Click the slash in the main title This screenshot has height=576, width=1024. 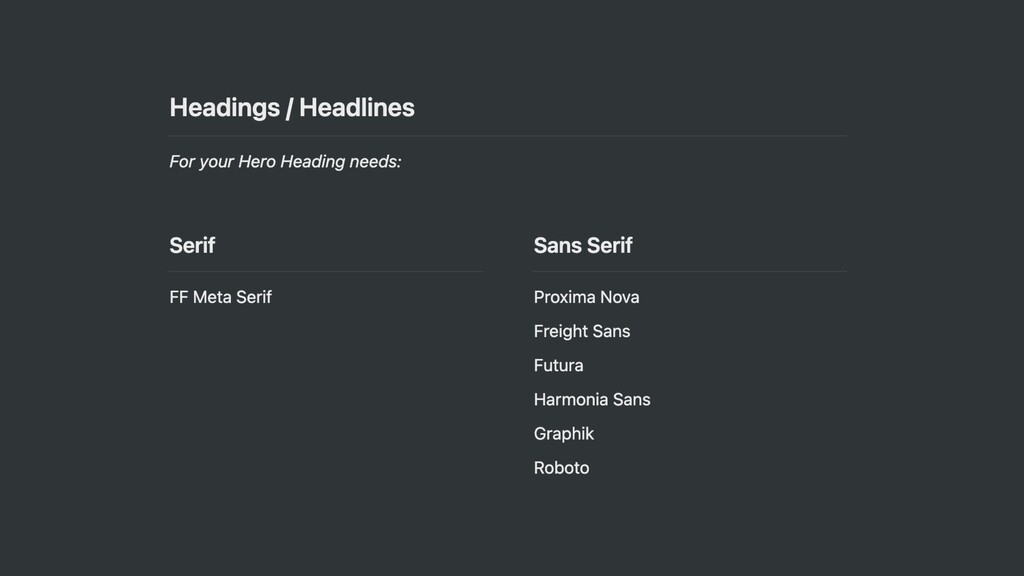289,108
